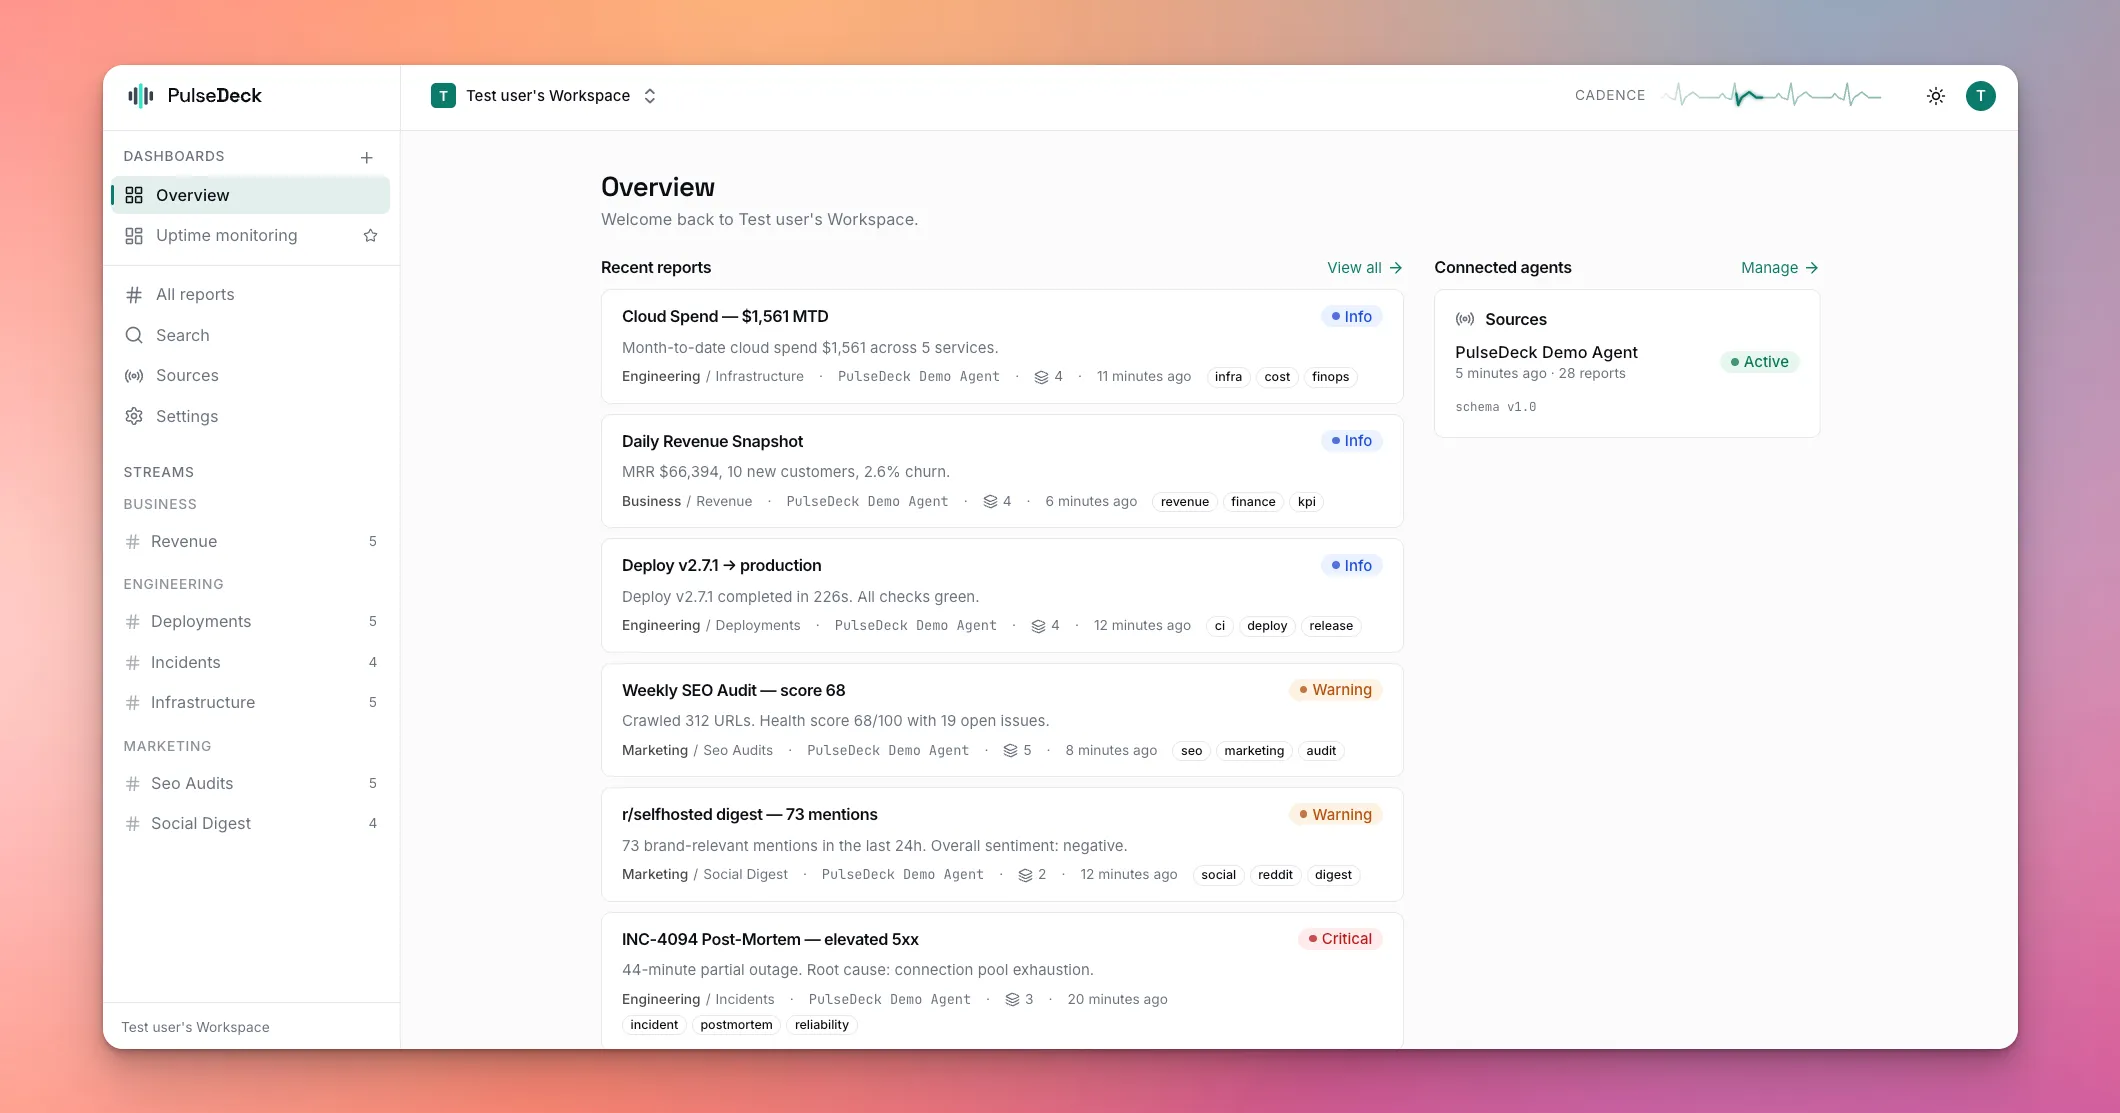Open Deploy v2.7.1 production report
Viewport: 2120px width, 1113px height.
(1002, 596)
